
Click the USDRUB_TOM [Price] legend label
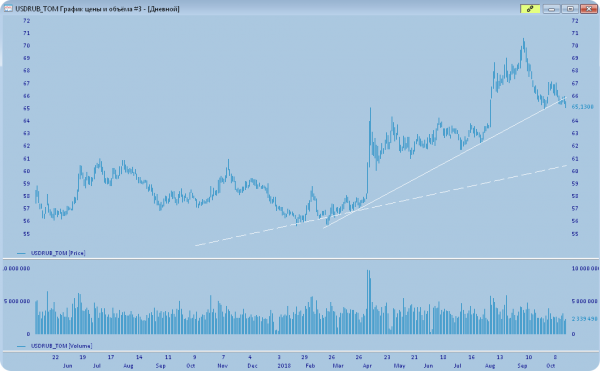pyautogui.click(x=58, y=253)
